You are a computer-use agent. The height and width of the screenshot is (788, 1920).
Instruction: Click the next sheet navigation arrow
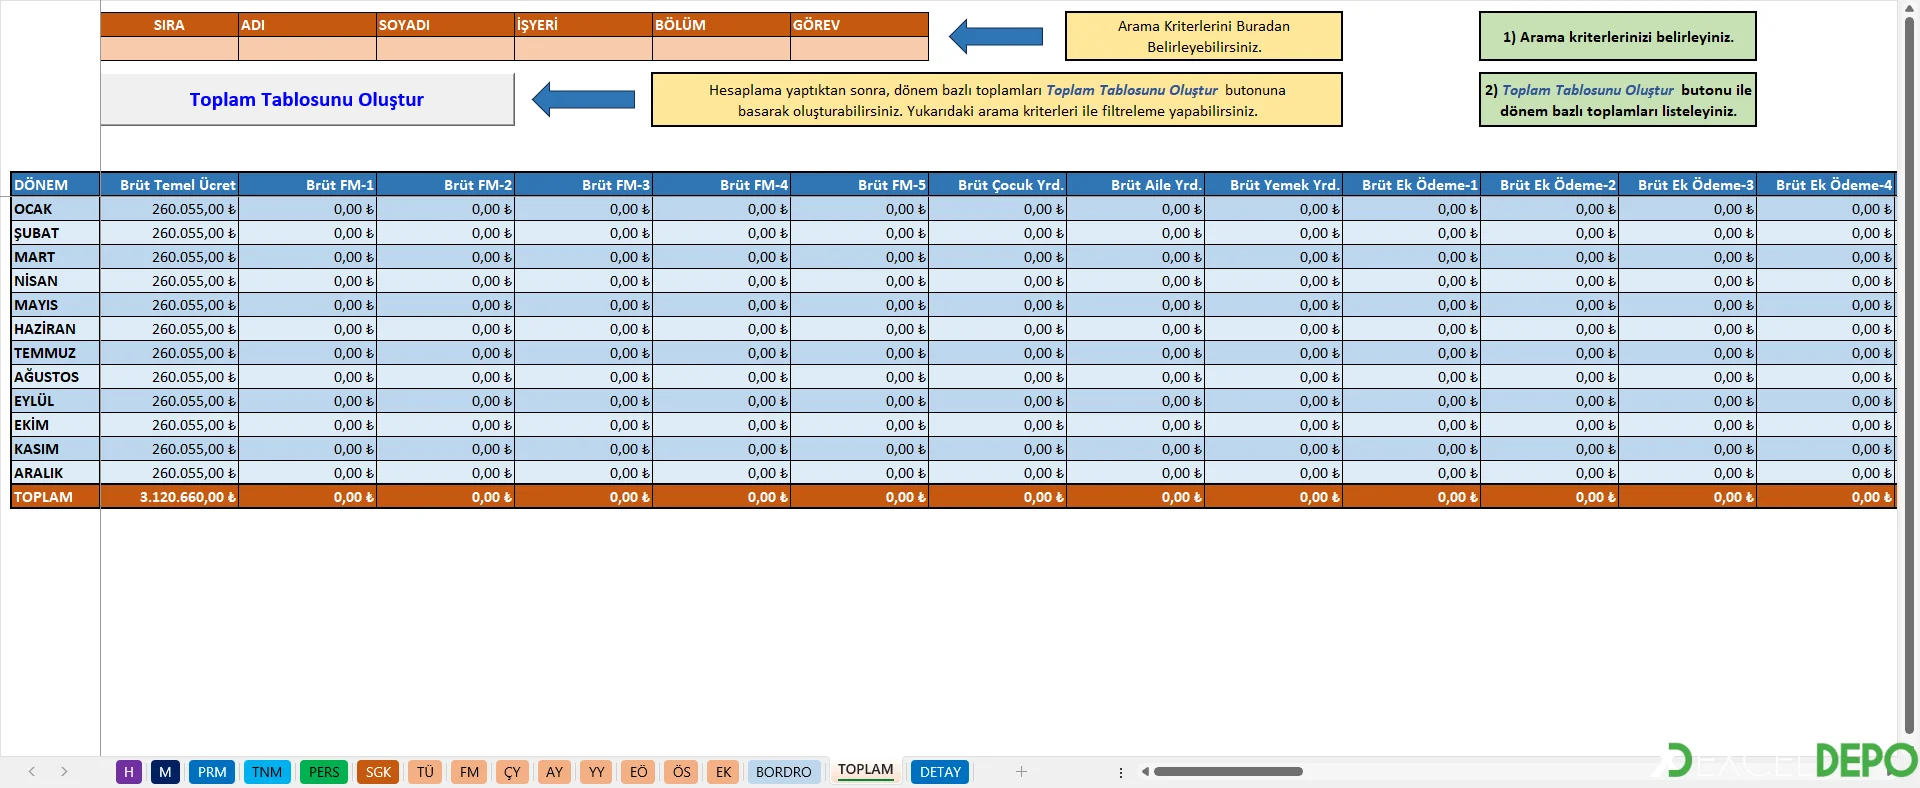pos(64,771)
